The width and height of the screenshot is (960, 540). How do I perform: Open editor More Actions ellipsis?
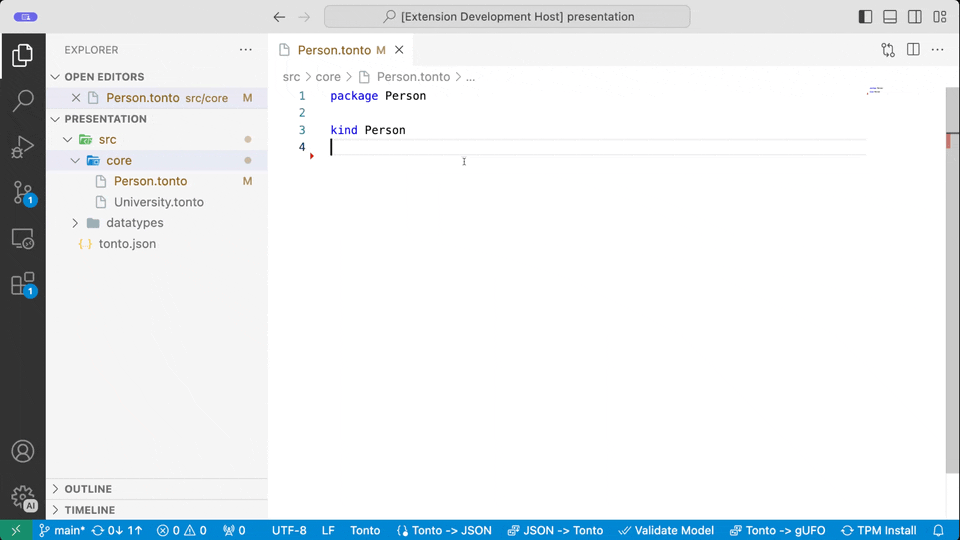937,50
